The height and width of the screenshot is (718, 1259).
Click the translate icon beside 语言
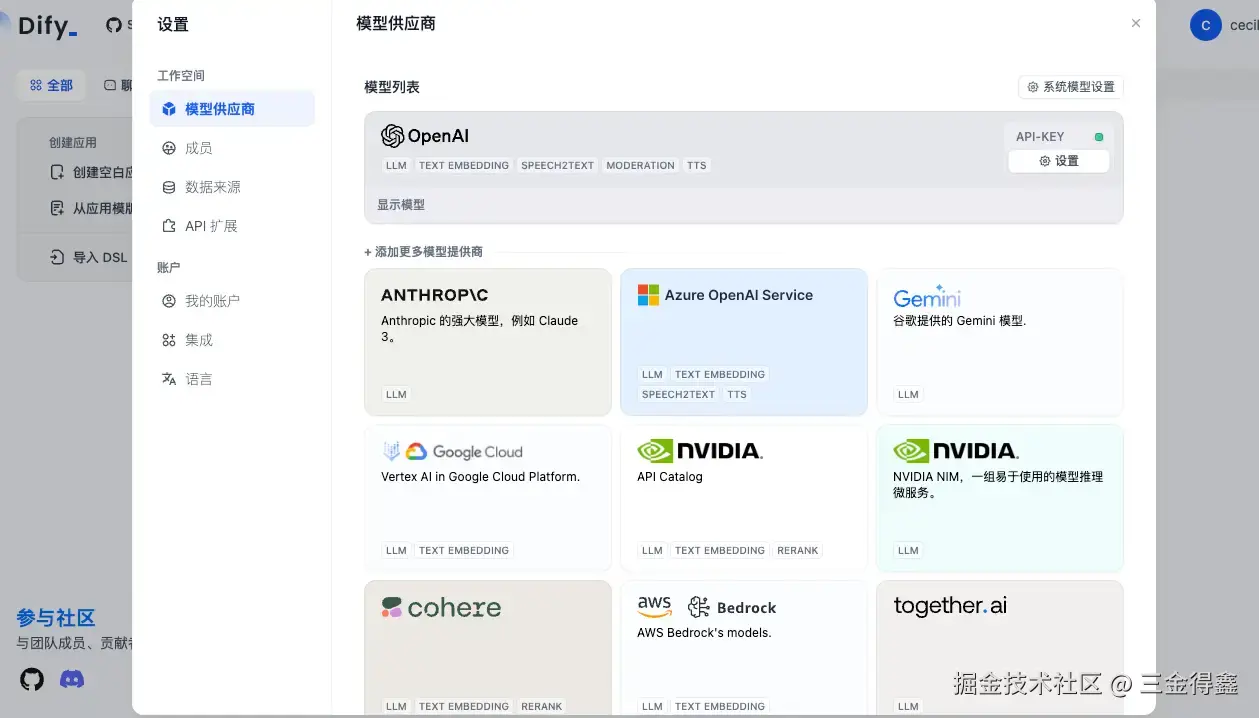[168, 379]
